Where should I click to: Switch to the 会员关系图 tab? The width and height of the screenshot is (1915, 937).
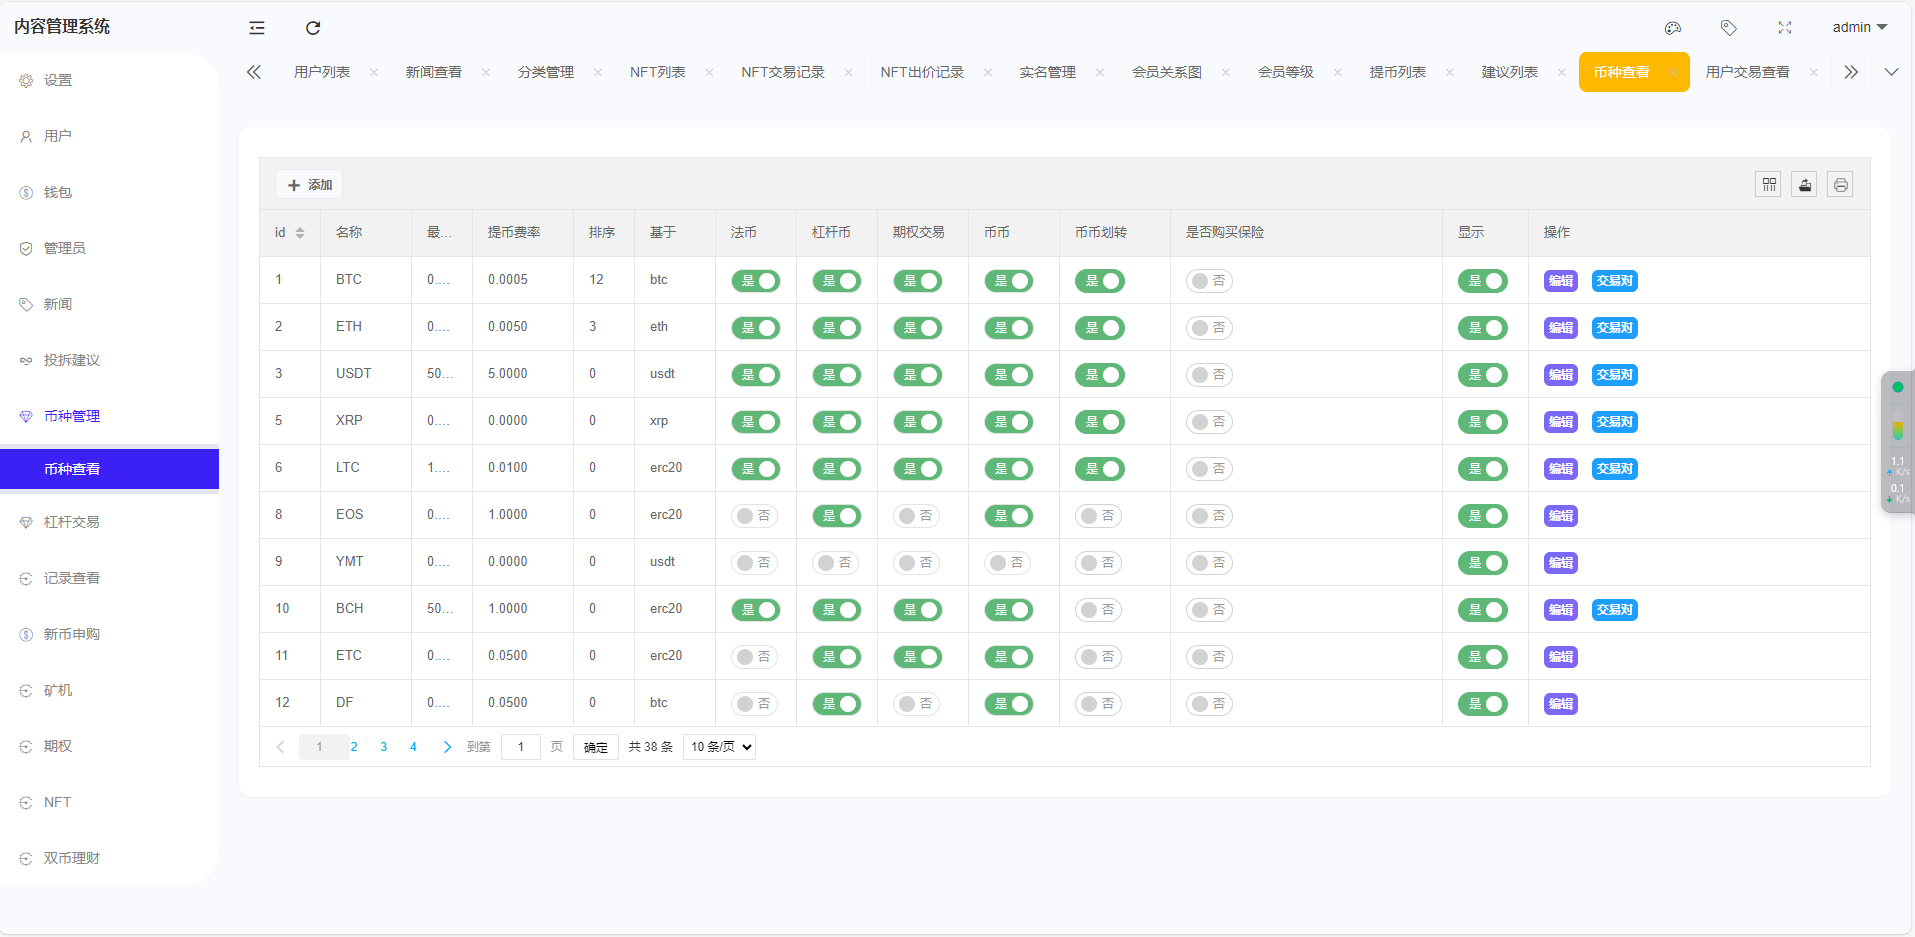tap(1167, 72)
